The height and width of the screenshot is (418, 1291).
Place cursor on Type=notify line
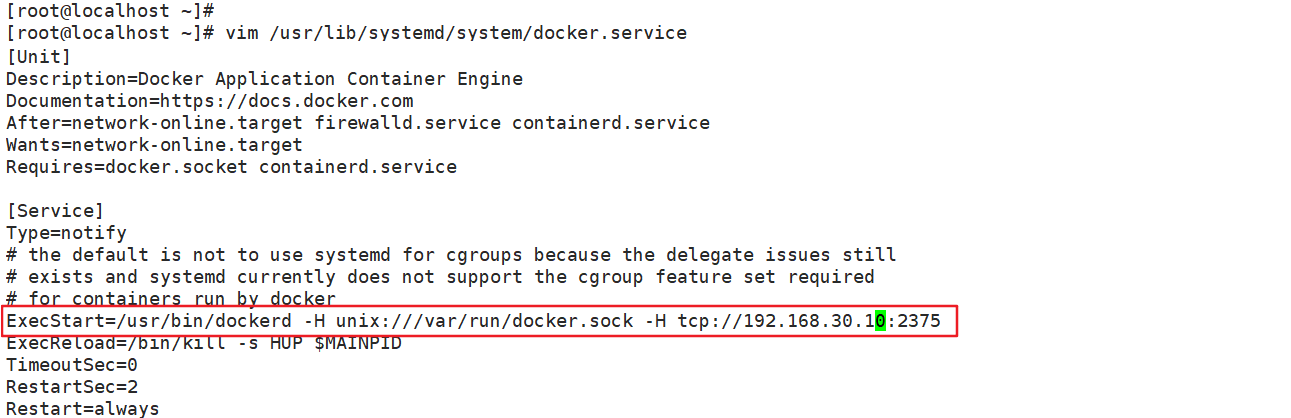[66, 233]
